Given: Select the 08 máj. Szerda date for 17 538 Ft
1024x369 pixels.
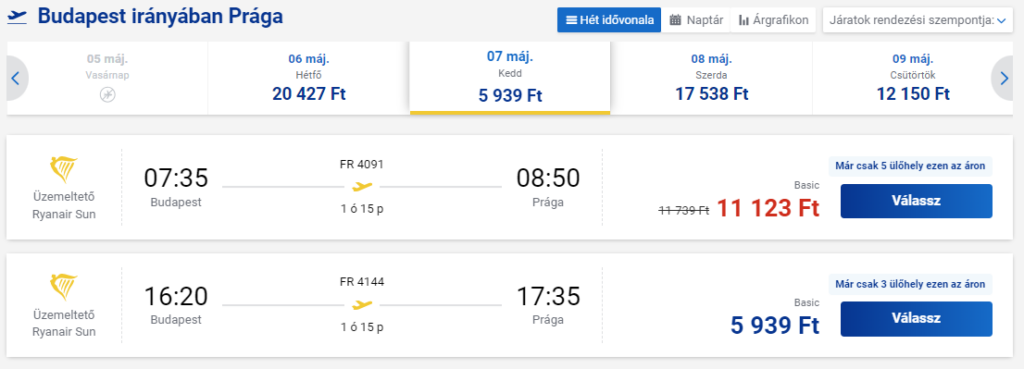Looking at the screenshot, I should pyautogui.click(x=711, y=79).
